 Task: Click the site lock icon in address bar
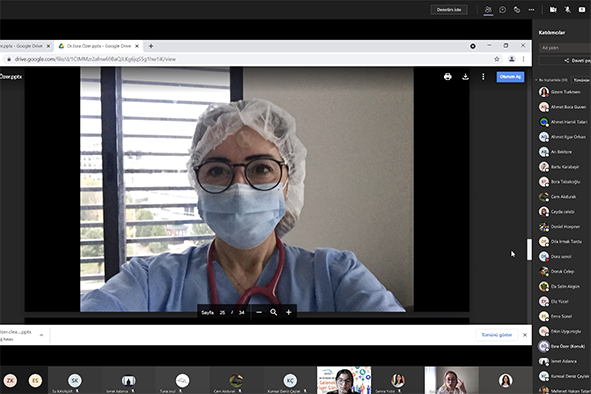tap(9, 59)
